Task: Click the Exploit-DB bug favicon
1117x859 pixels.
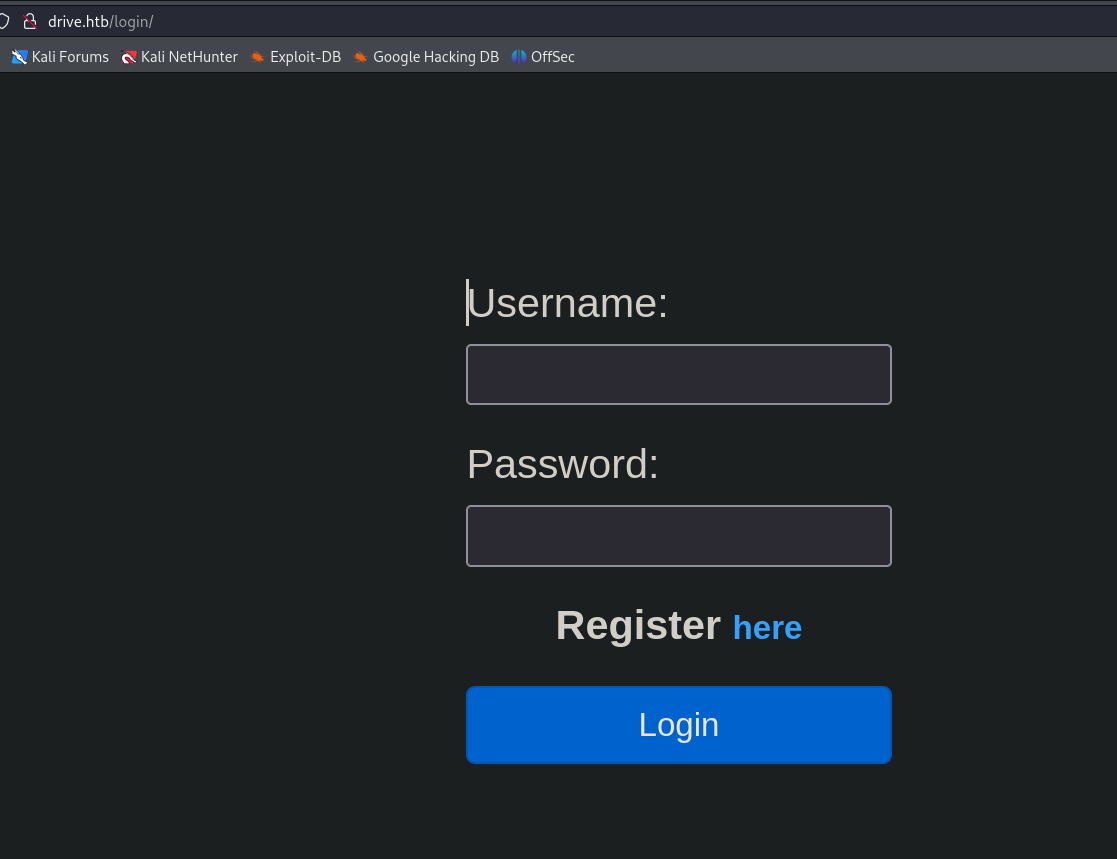Action: click(257, 57)
